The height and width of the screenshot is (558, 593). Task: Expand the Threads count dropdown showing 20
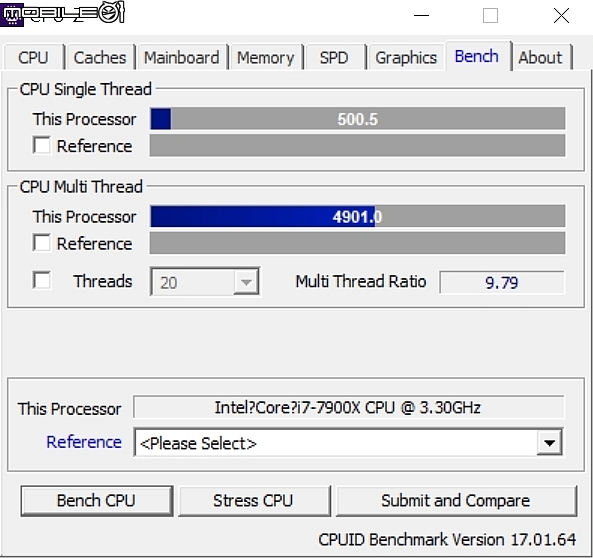(205, 281)
